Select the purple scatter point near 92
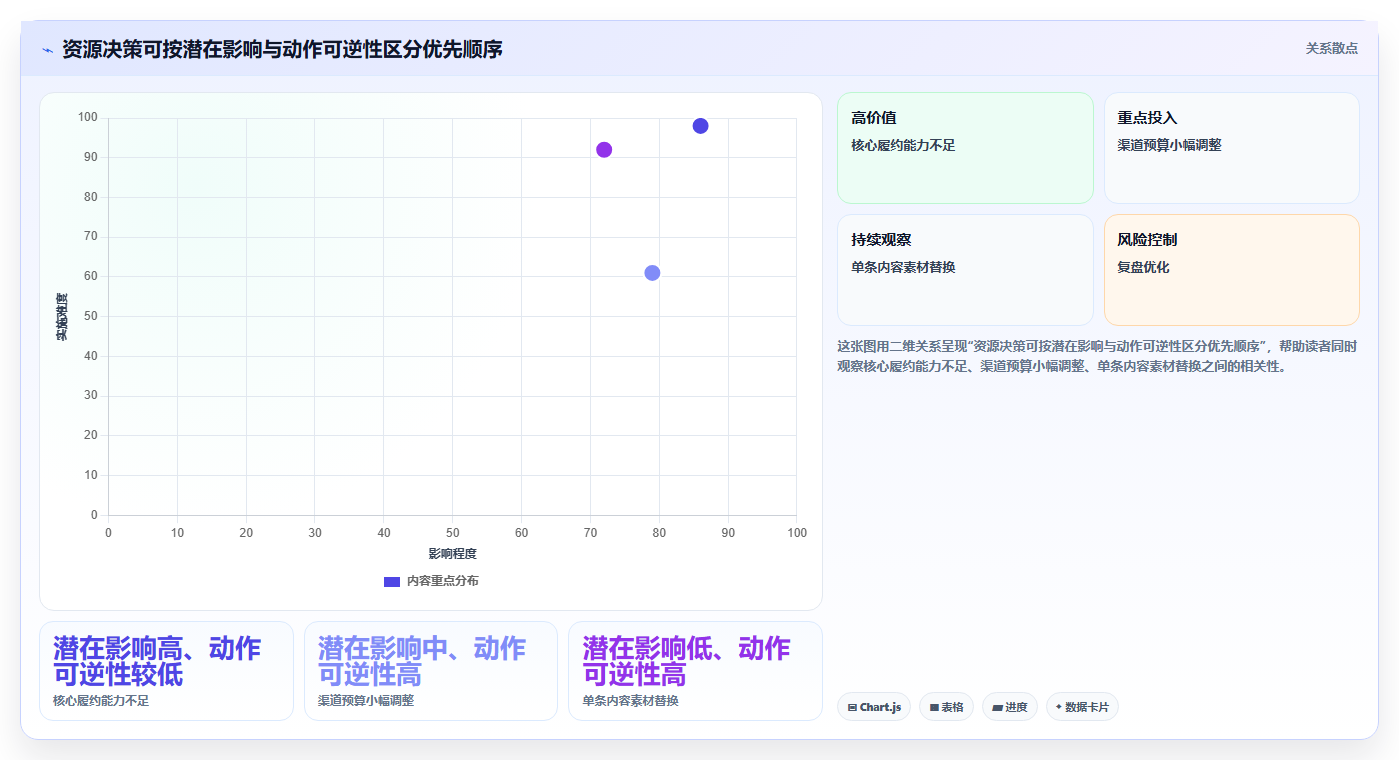The image size is (1399, 760). click(x=604, y=150)
